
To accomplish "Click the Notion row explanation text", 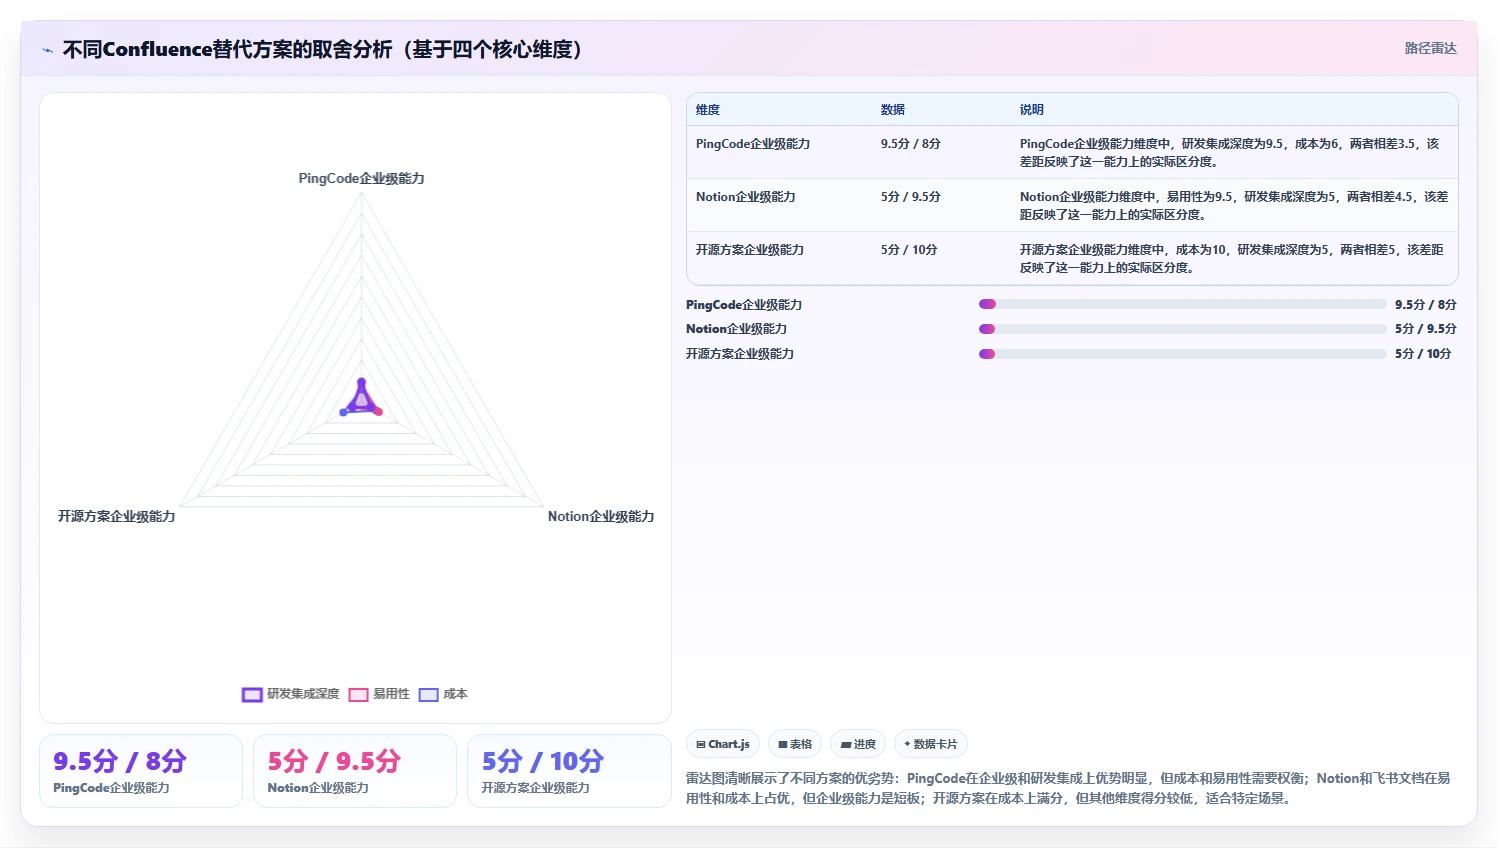I will (x=1234, y=205).
